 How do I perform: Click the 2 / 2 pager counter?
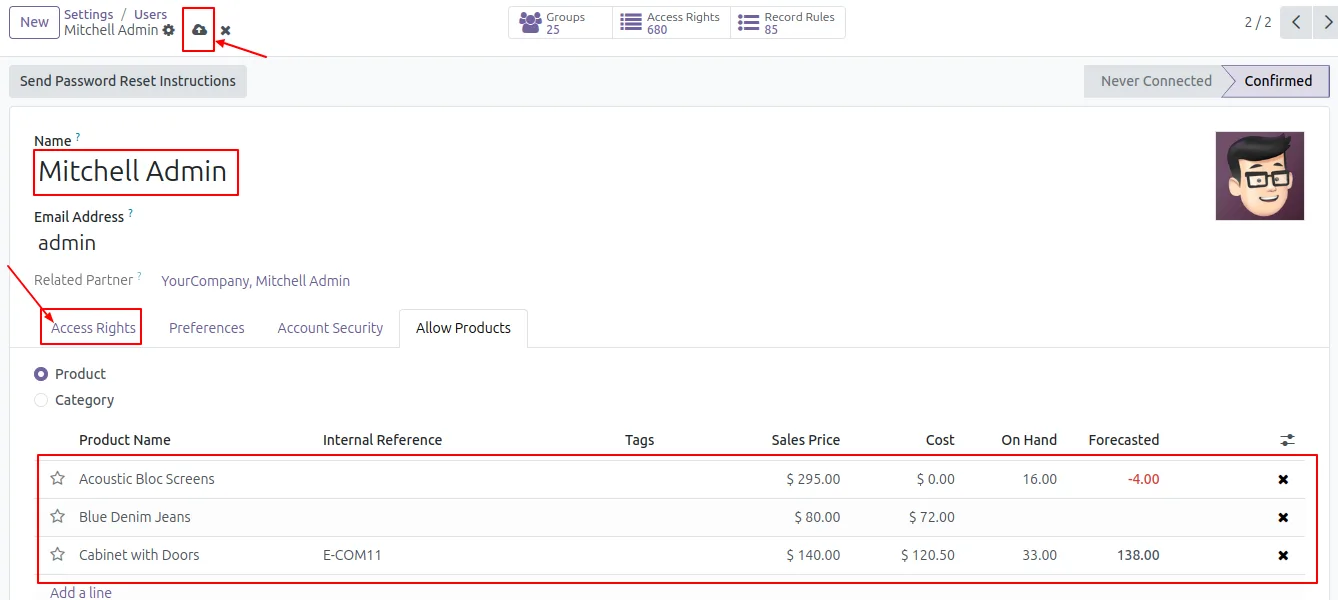pyautogui.click(x=1258, y=22)
